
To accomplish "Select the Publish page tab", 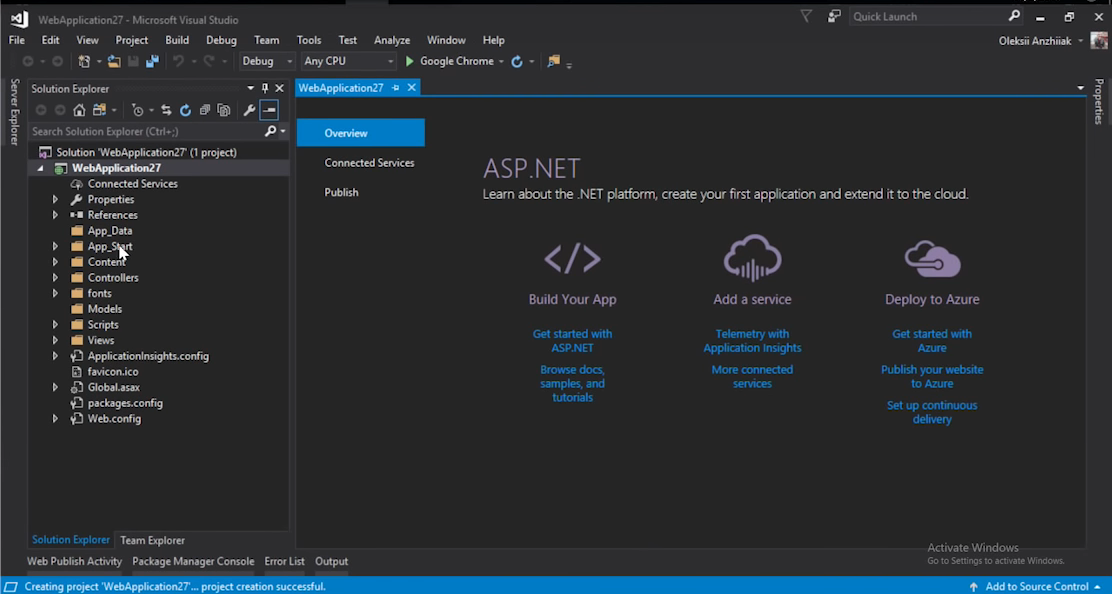I will [x=341, y=193].
